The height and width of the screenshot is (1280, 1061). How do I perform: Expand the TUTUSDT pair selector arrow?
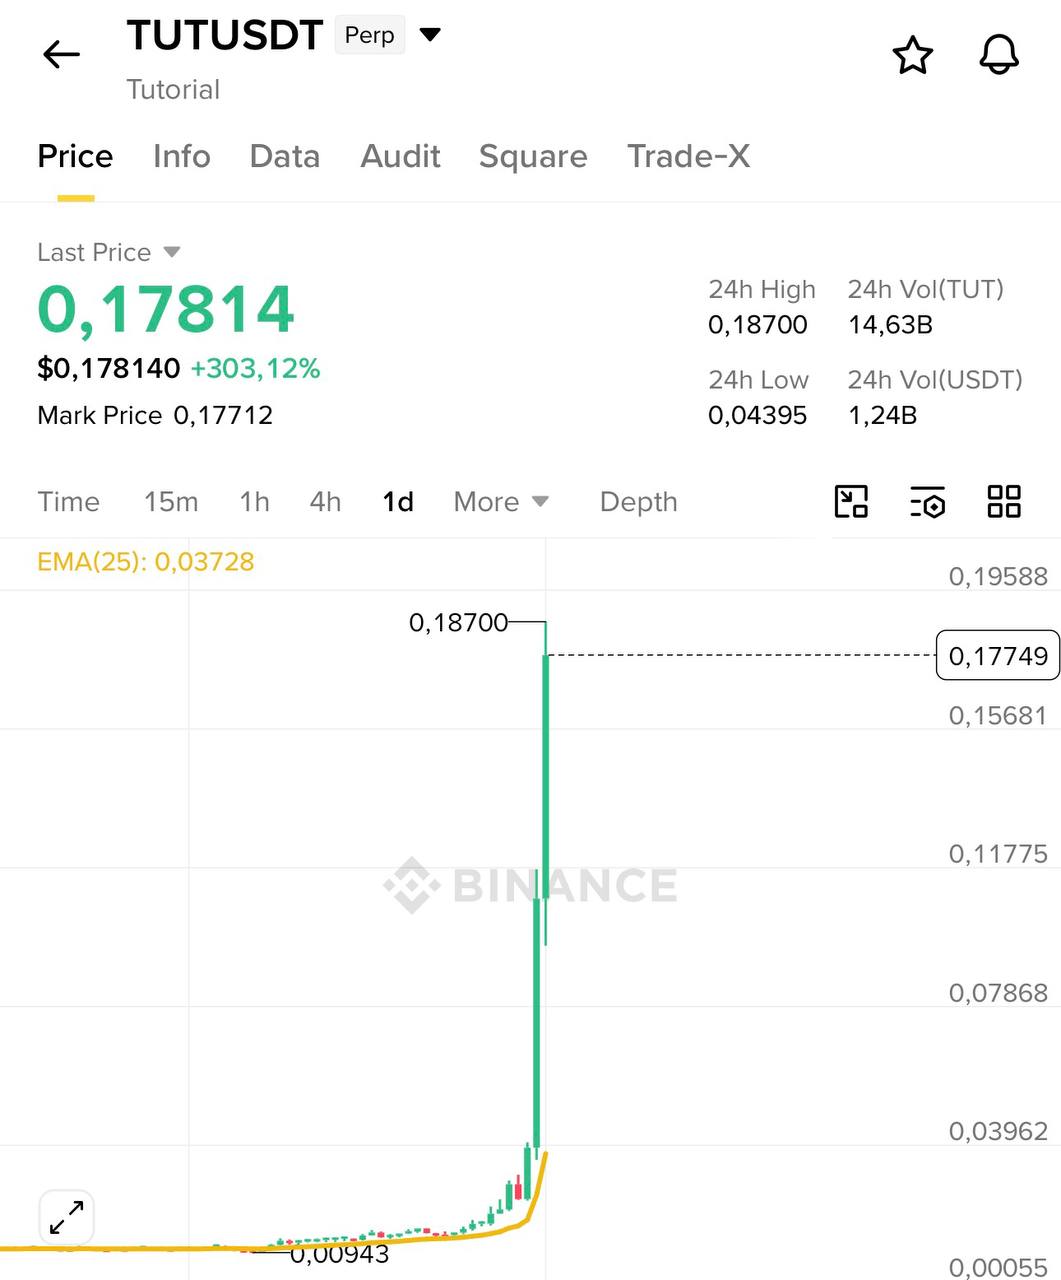tap(430, 35)
